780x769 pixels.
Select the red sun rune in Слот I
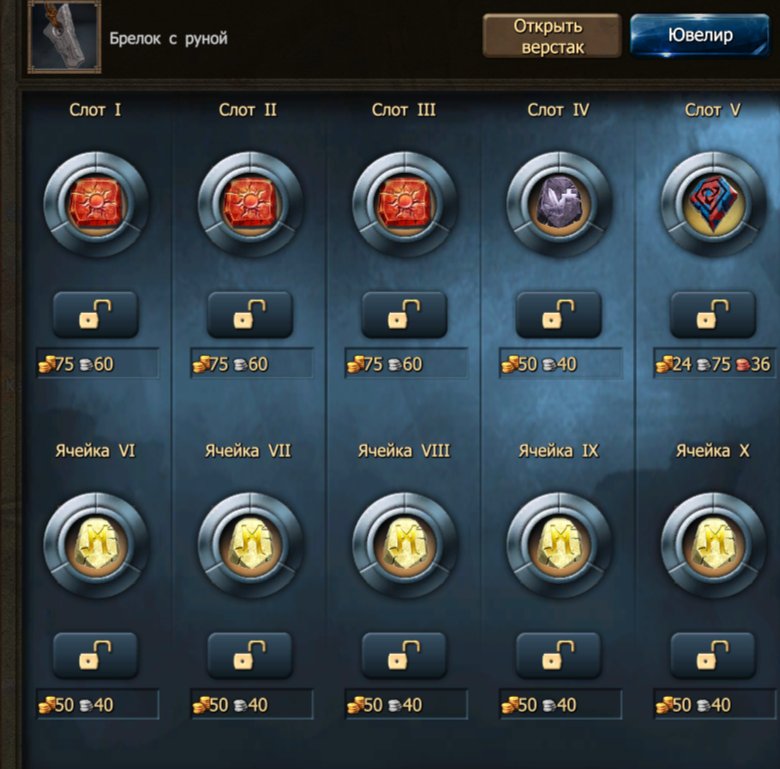point(96,204)
